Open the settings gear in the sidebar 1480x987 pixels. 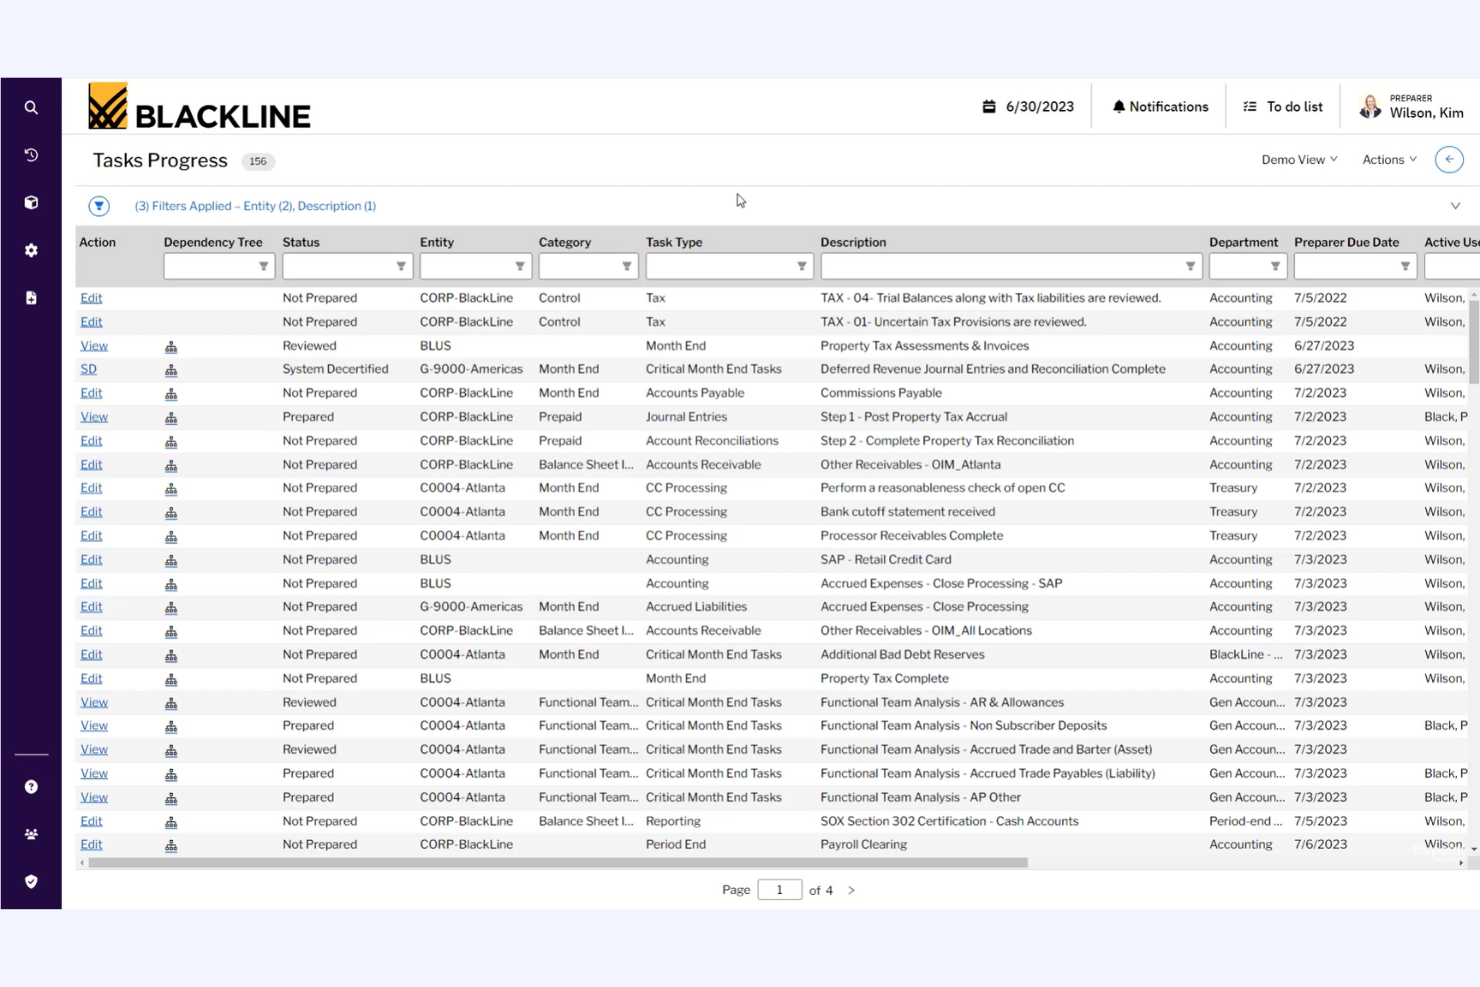click(x=31, y=250)
